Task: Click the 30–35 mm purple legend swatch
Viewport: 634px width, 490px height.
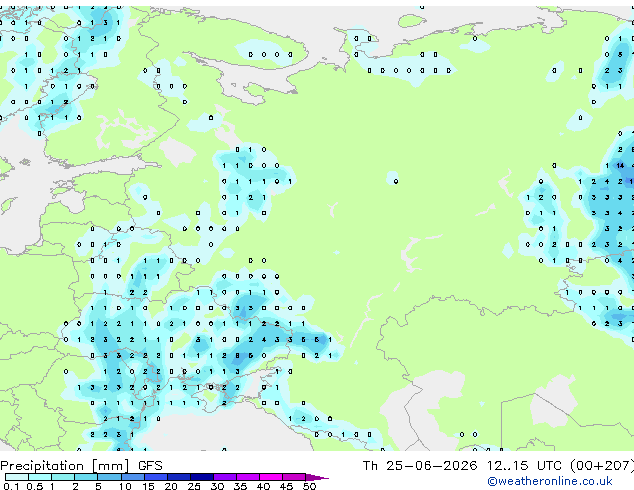Action: [x=225, y=477]
